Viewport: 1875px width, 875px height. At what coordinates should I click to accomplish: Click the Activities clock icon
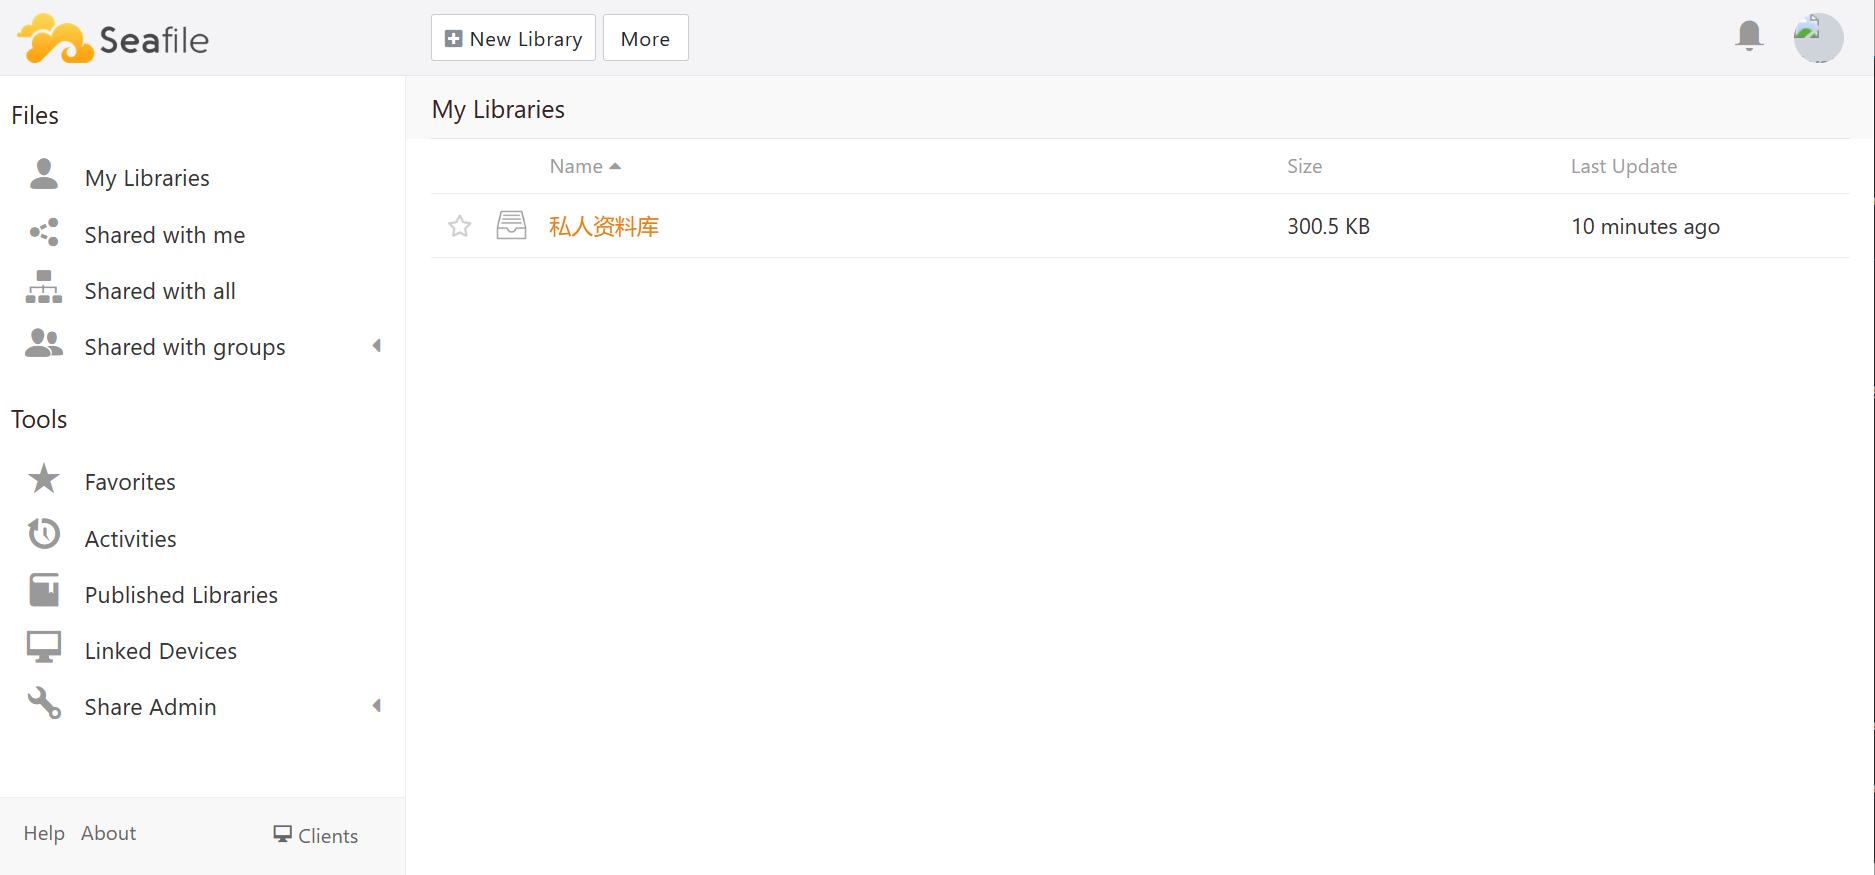(44, 534)
